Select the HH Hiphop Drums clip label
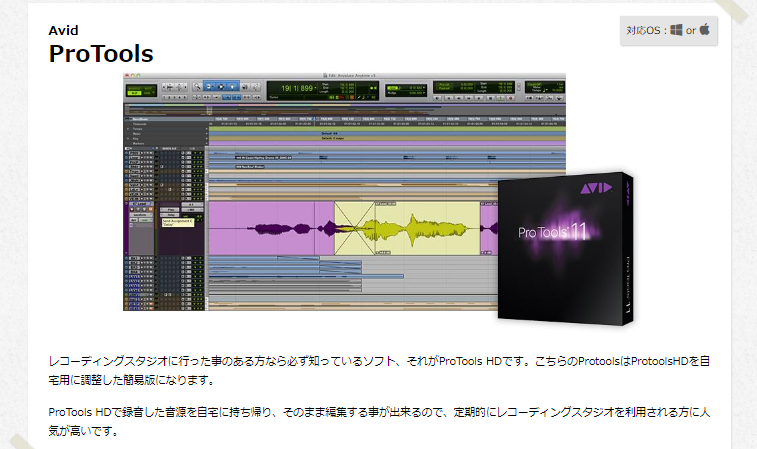 click(x=264, y=157)
